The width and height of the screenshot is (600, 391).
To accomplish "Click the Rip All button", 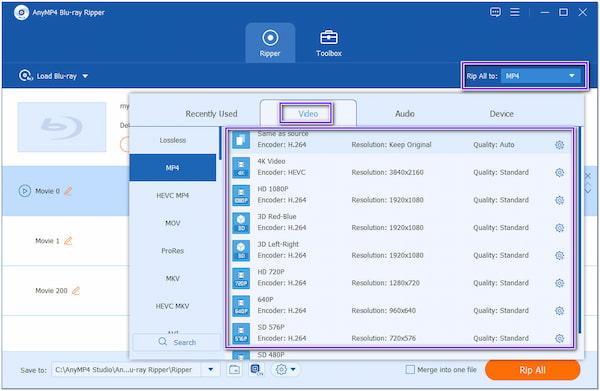I will (x=532, y=370).
